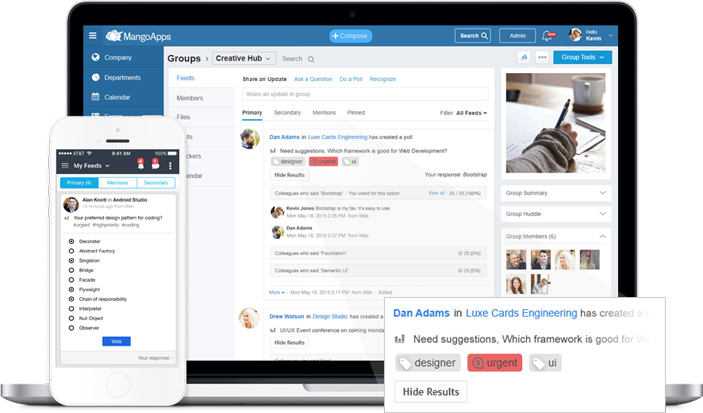Click the Admin button

(x=517, y=35)
